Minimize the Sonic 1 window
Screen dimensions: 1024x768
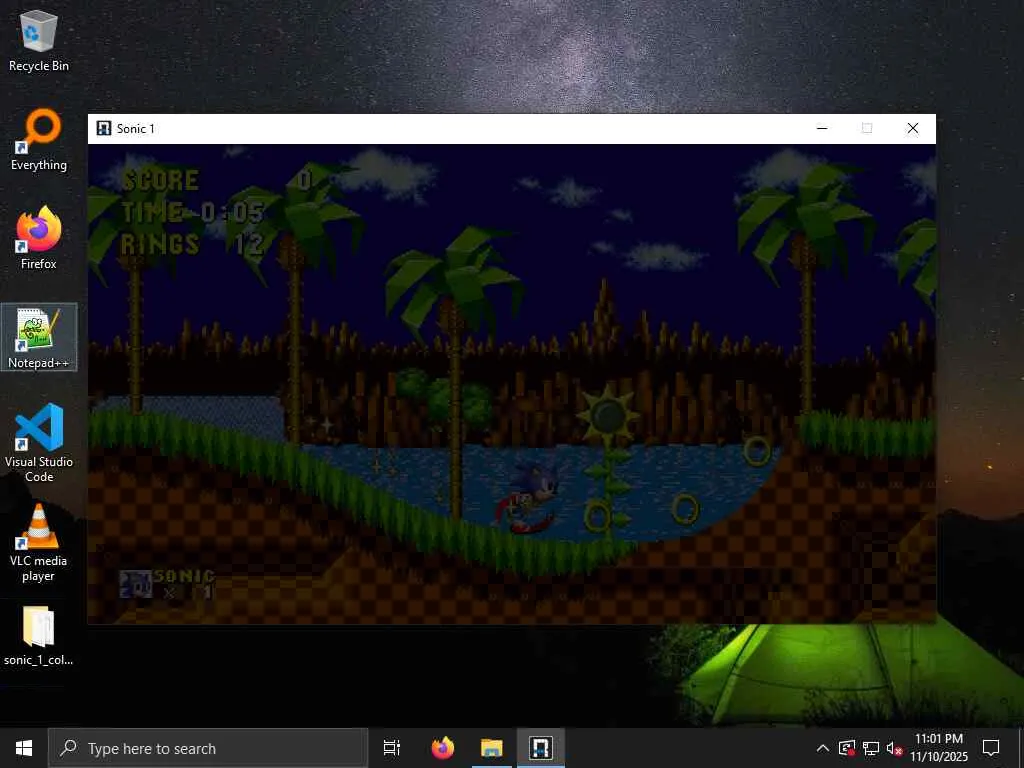[822, 128]
